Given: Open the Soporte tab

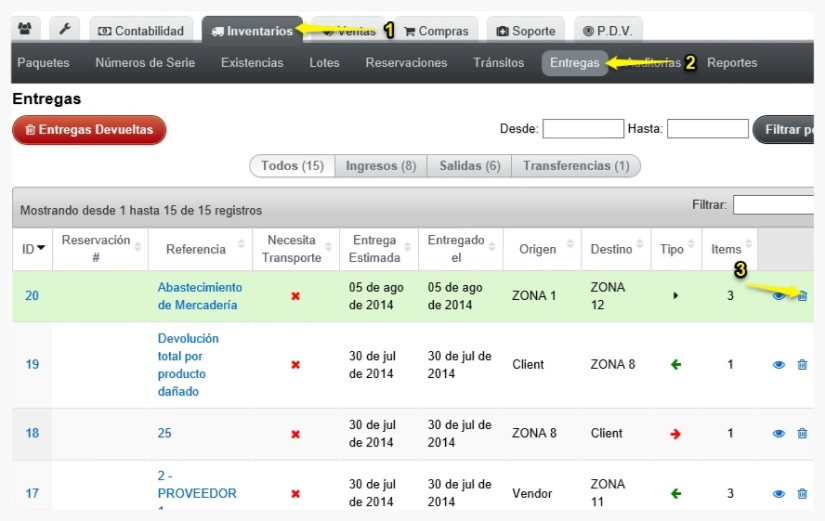Looking at the screenshot, I should (x=526, y=31).
